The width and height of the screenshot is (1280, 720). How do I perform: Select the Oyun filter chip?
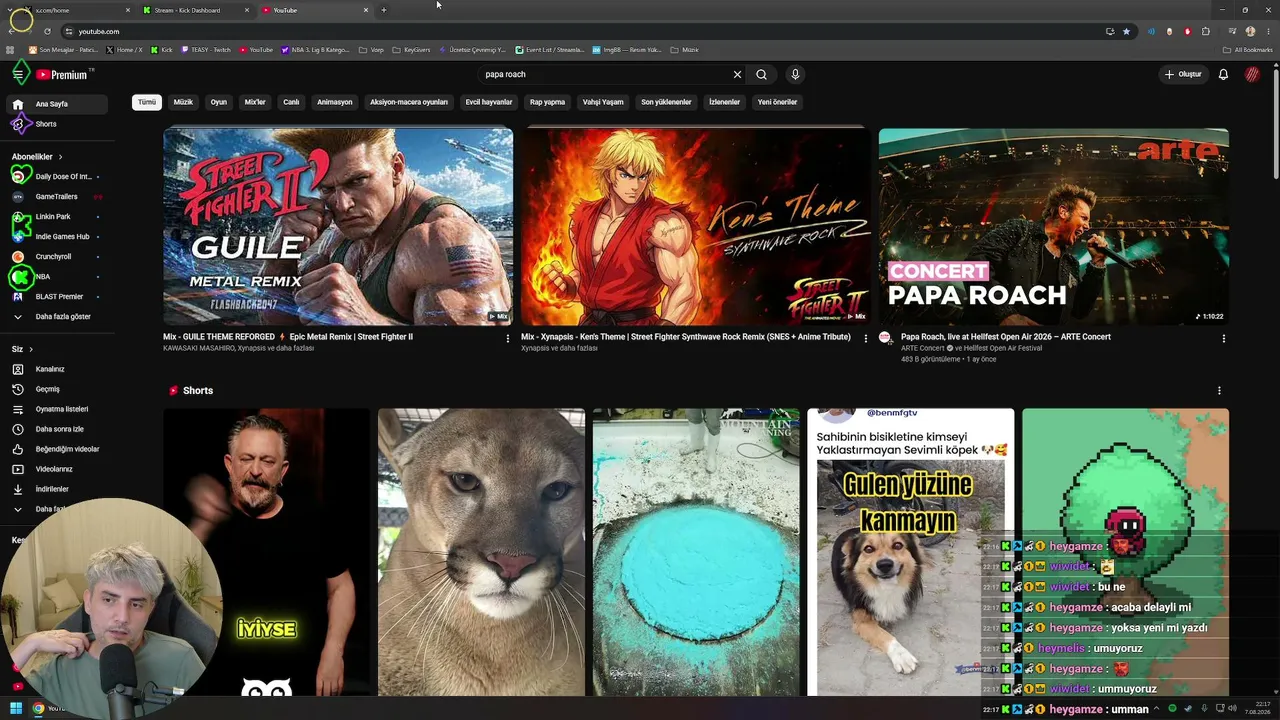[219, 102]
